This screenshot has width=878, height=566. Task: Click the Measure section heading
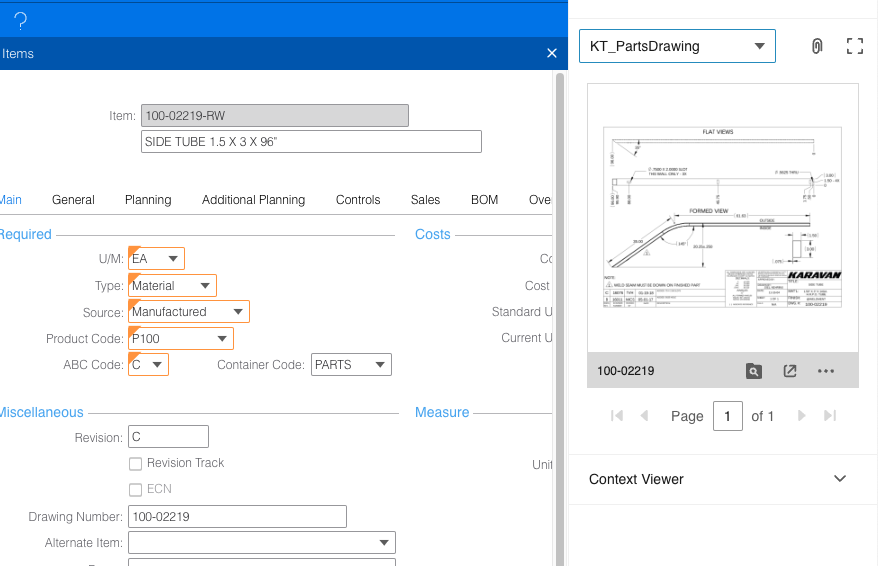pyautogui.click(x=442, y=412)
